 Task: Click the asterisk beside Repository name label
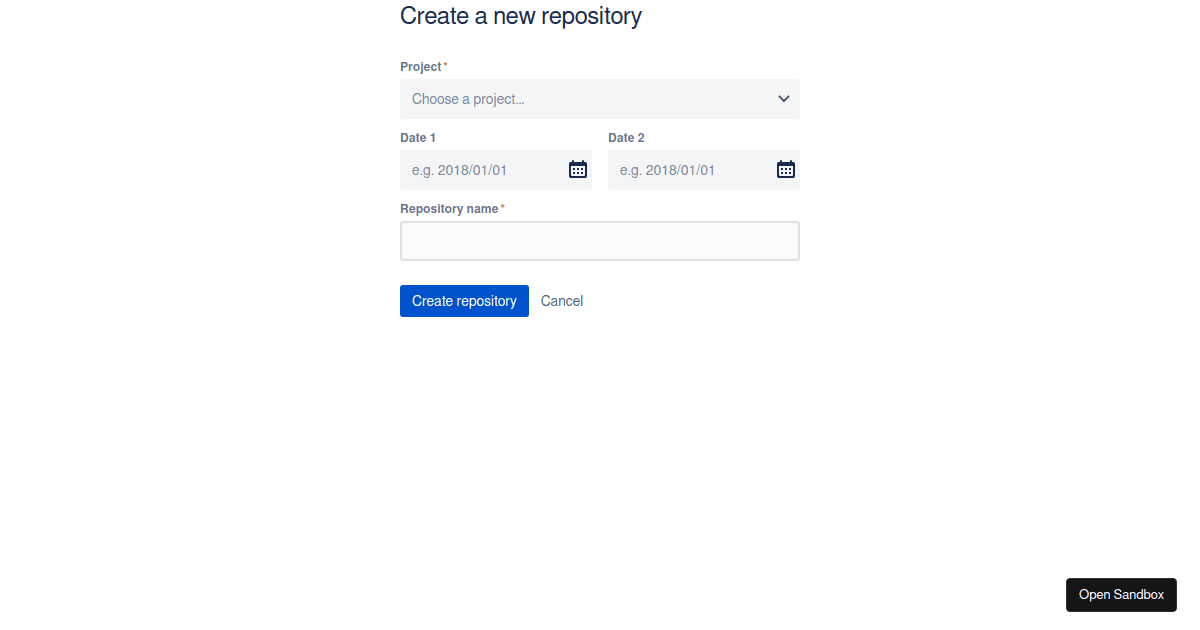click(x=502, y=205)
